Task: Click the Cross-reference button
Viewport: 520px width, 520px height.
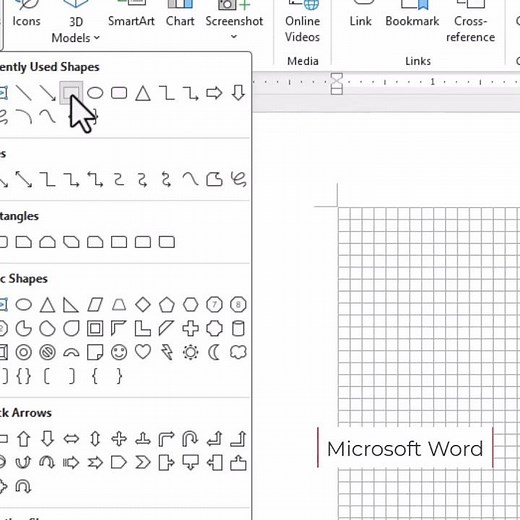Action: (470, 22)
